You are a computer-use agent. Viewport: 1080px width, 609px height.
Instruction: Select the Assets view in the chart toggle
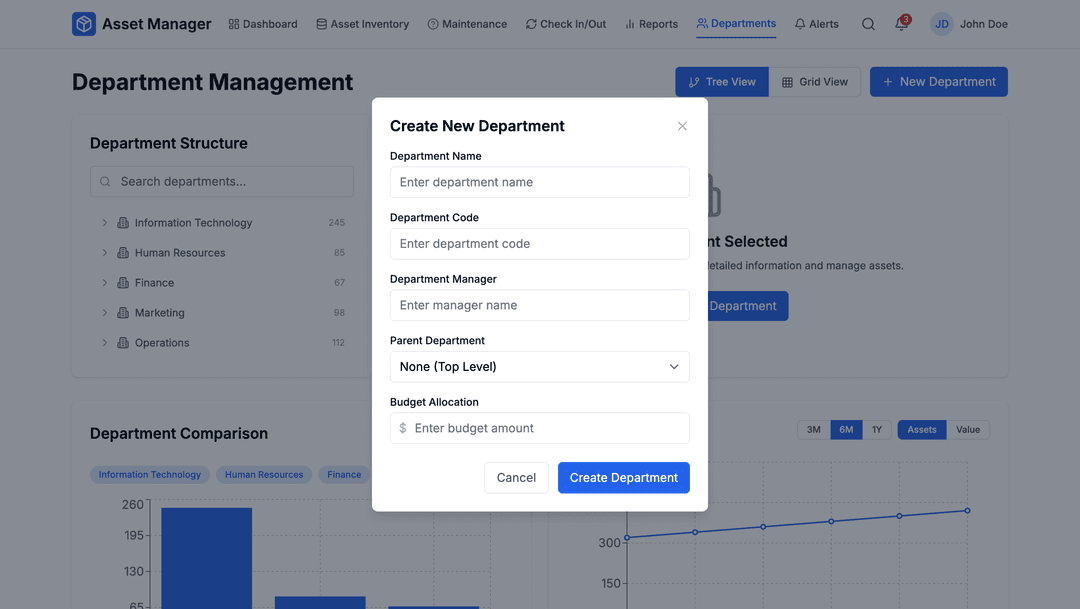pyautogui.click(x=921, y=429)
